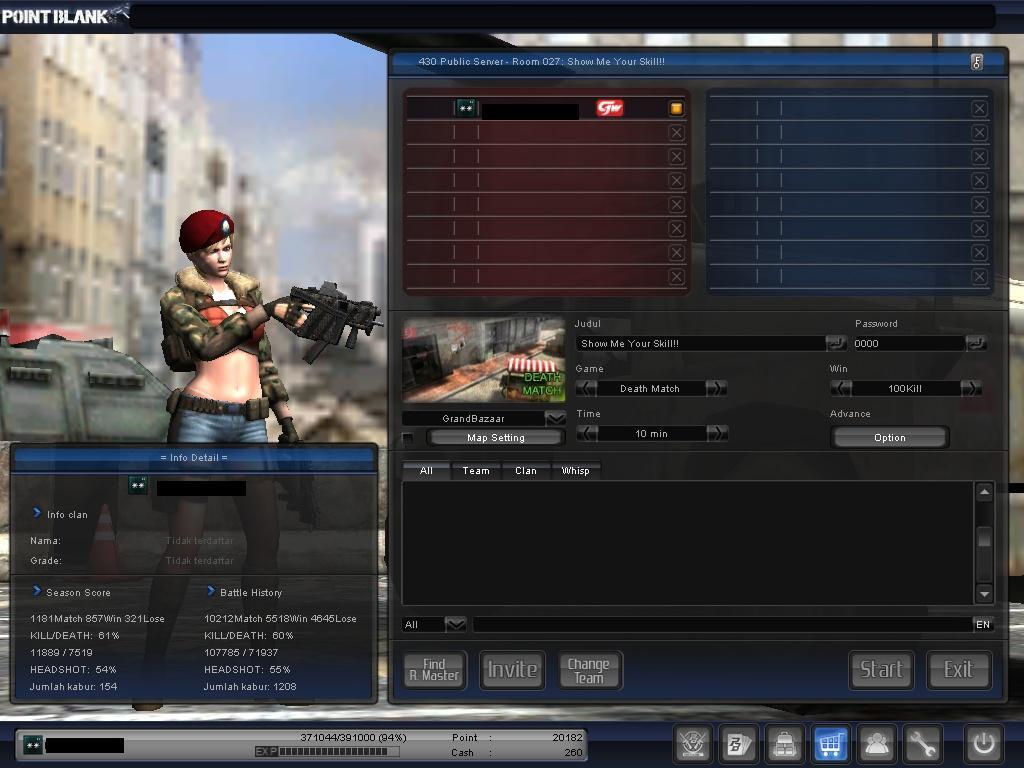Close the third red team slot
1024x768 pixels.
point(676,157)
